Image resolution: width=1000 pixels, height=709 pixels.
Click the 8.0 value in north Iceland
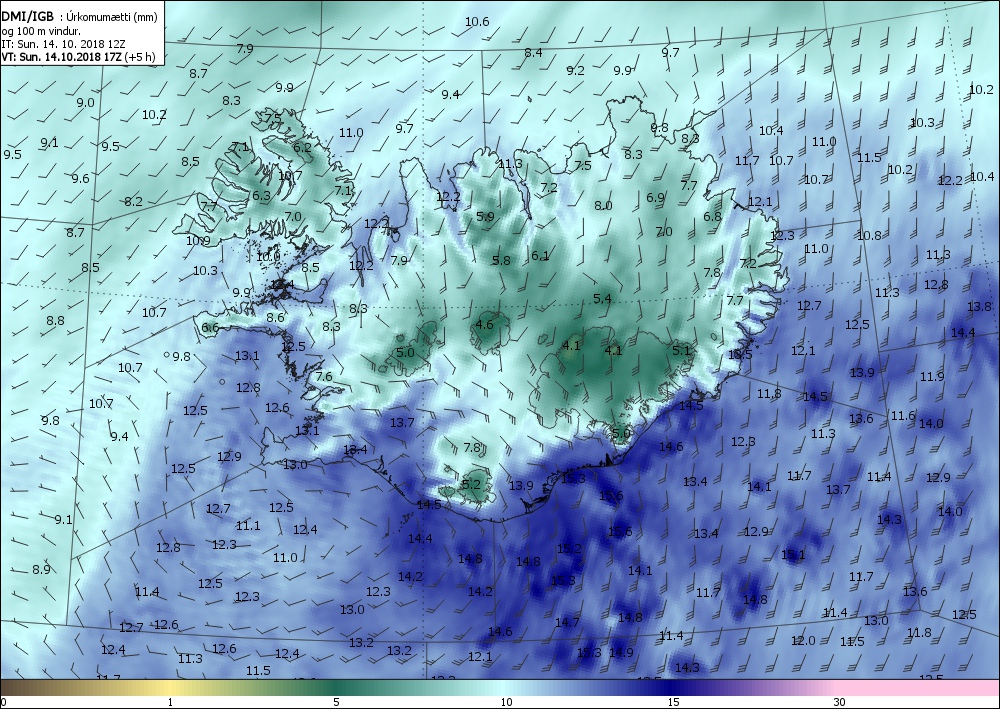(x=603, y=205)
